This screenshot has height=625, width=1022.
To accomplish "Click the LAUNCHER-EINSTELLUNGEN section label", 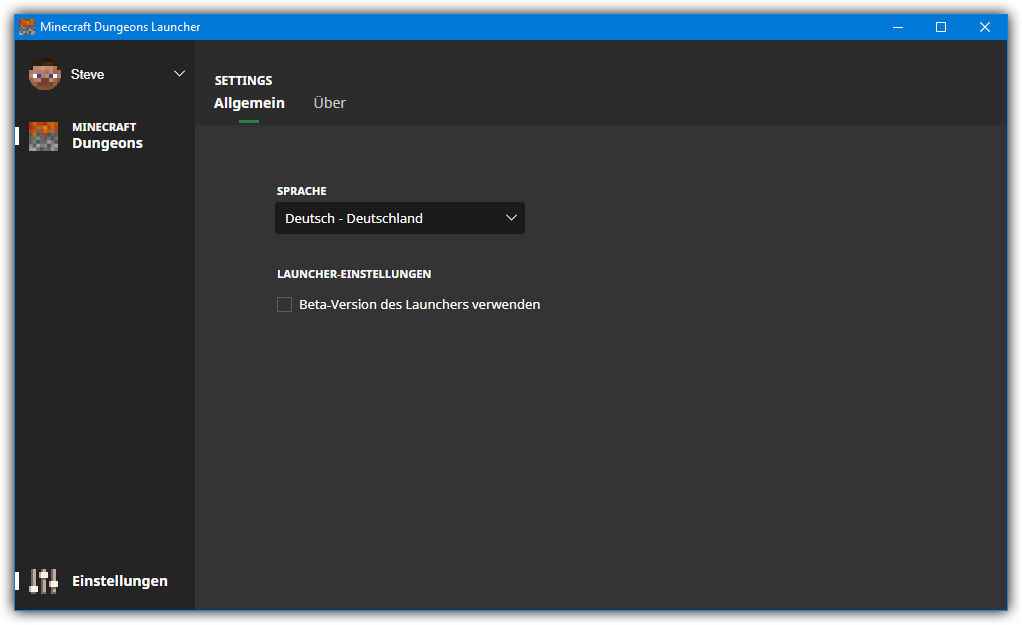I will point(354,274).
